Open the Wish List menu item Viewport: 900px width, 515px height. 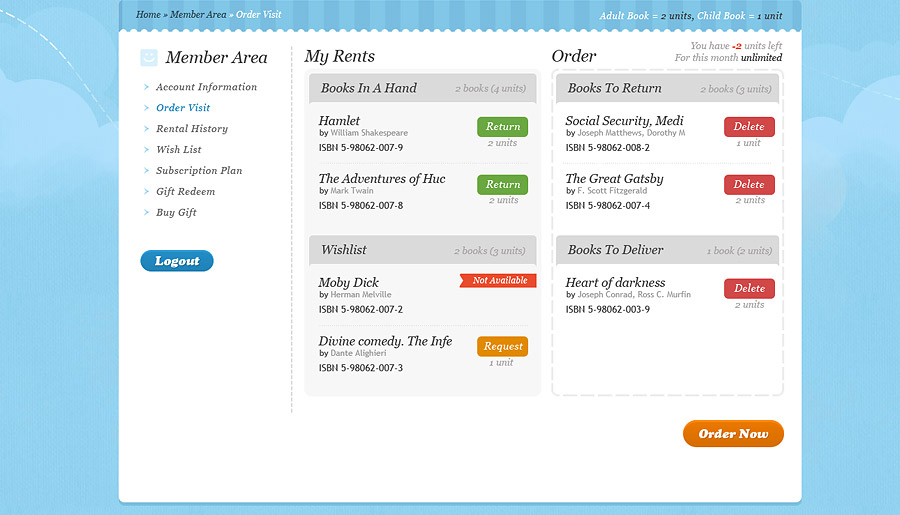tap(179, 149)
